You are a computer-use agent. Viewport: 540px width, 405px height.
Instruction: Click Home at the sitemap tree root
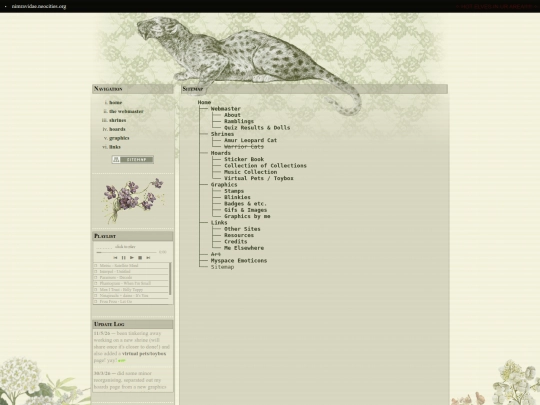click(204, 102)
